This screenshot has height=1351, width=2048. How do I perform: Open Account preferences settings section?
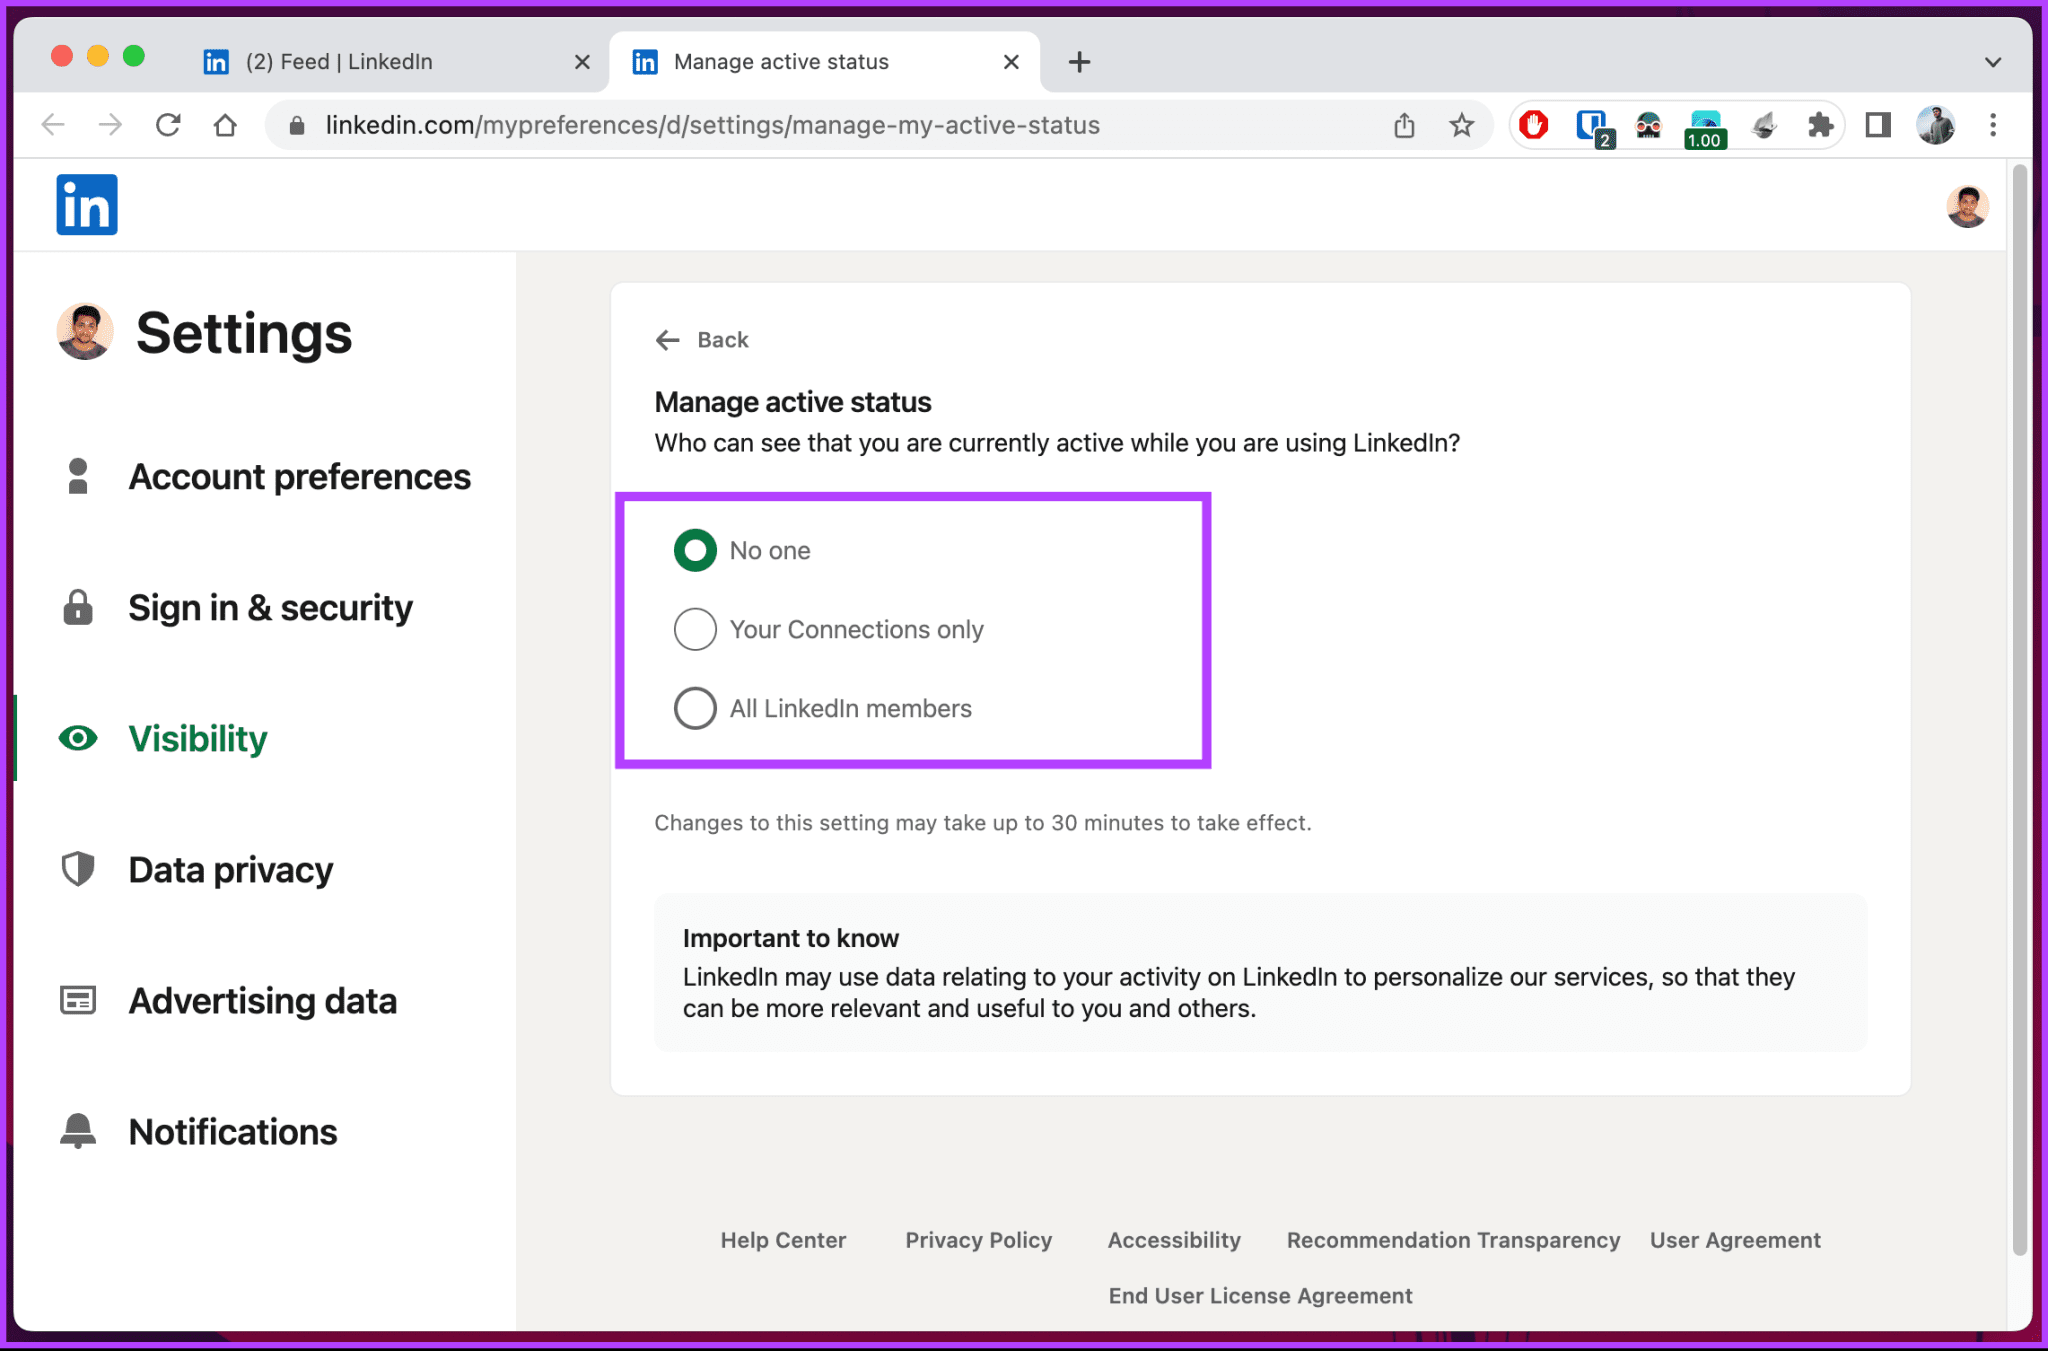click(298, 473)
